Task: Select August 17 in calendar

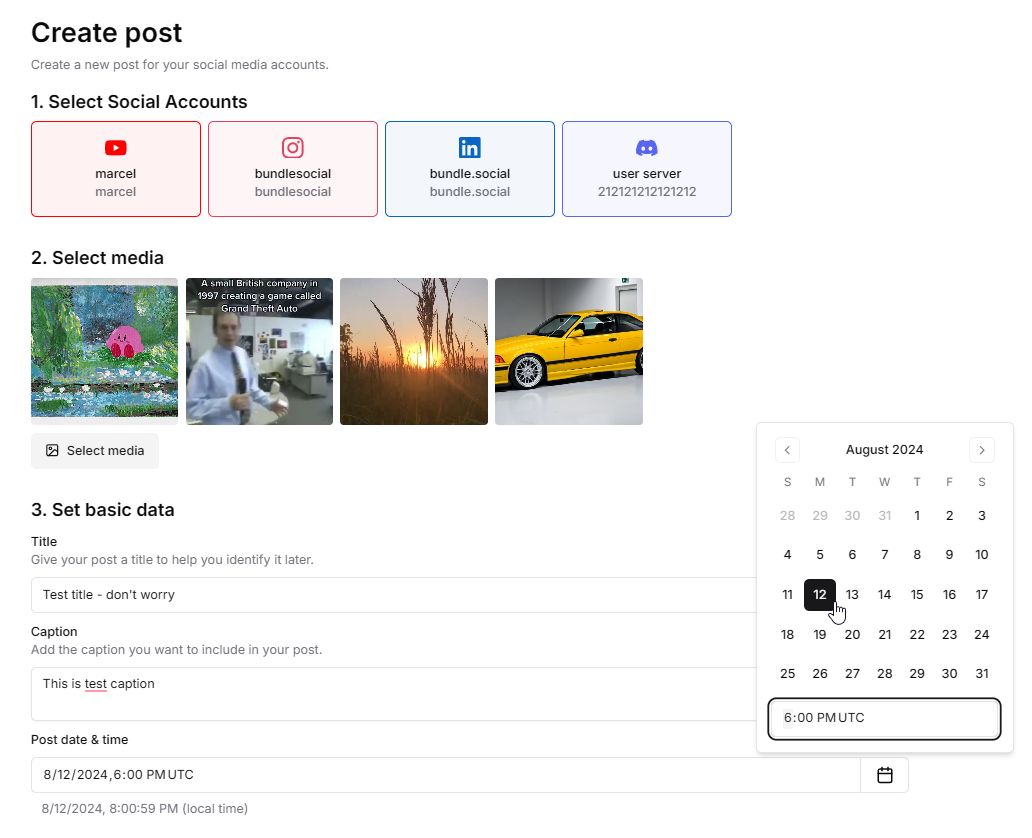Action: click(982, 595)
